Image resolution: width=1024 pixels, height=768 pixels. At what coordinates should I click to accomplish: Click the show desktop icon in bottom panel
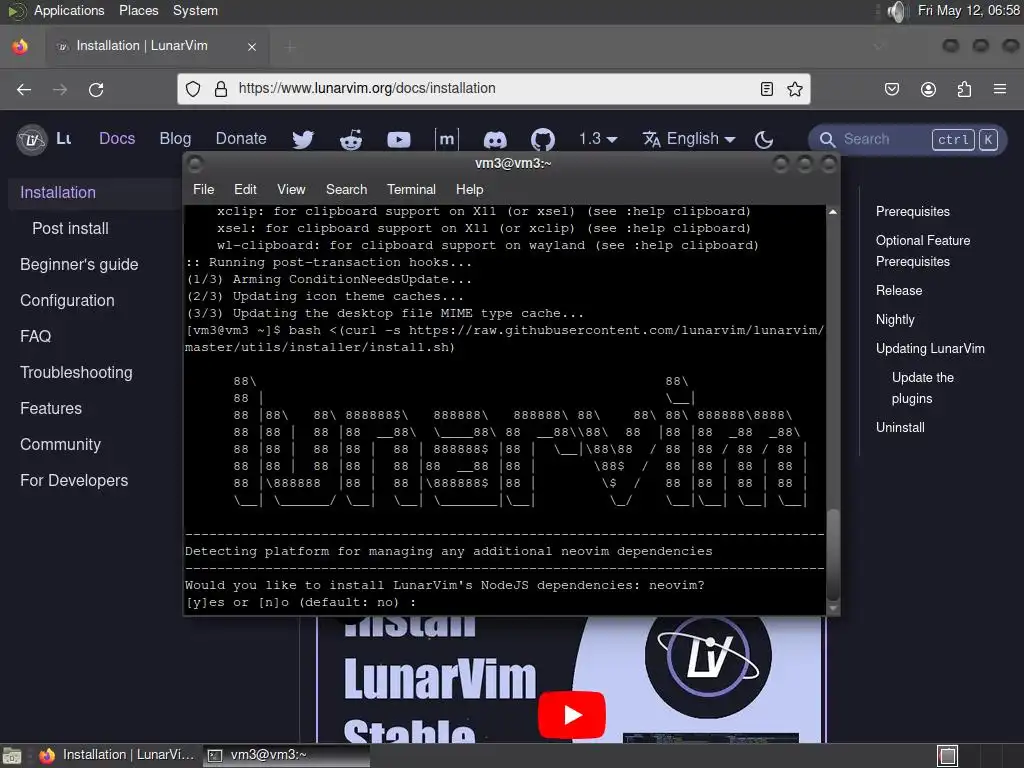[x=11, y=756]
